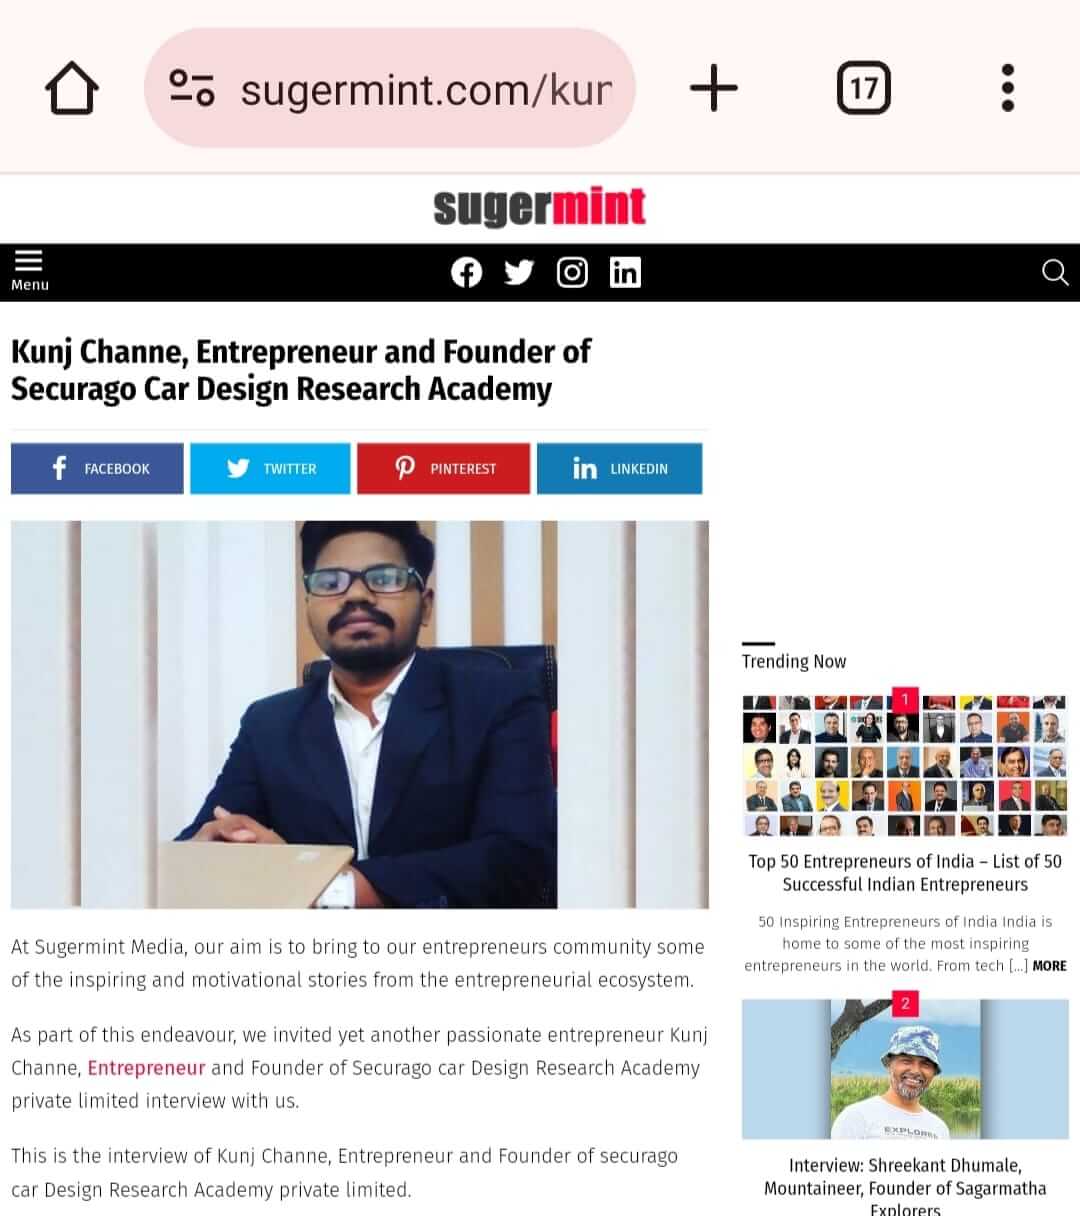This screenshot has width=1080, height=1216.
Task: Open the tab switcher showing 17 tabs
Action: (x=864, y=88)
